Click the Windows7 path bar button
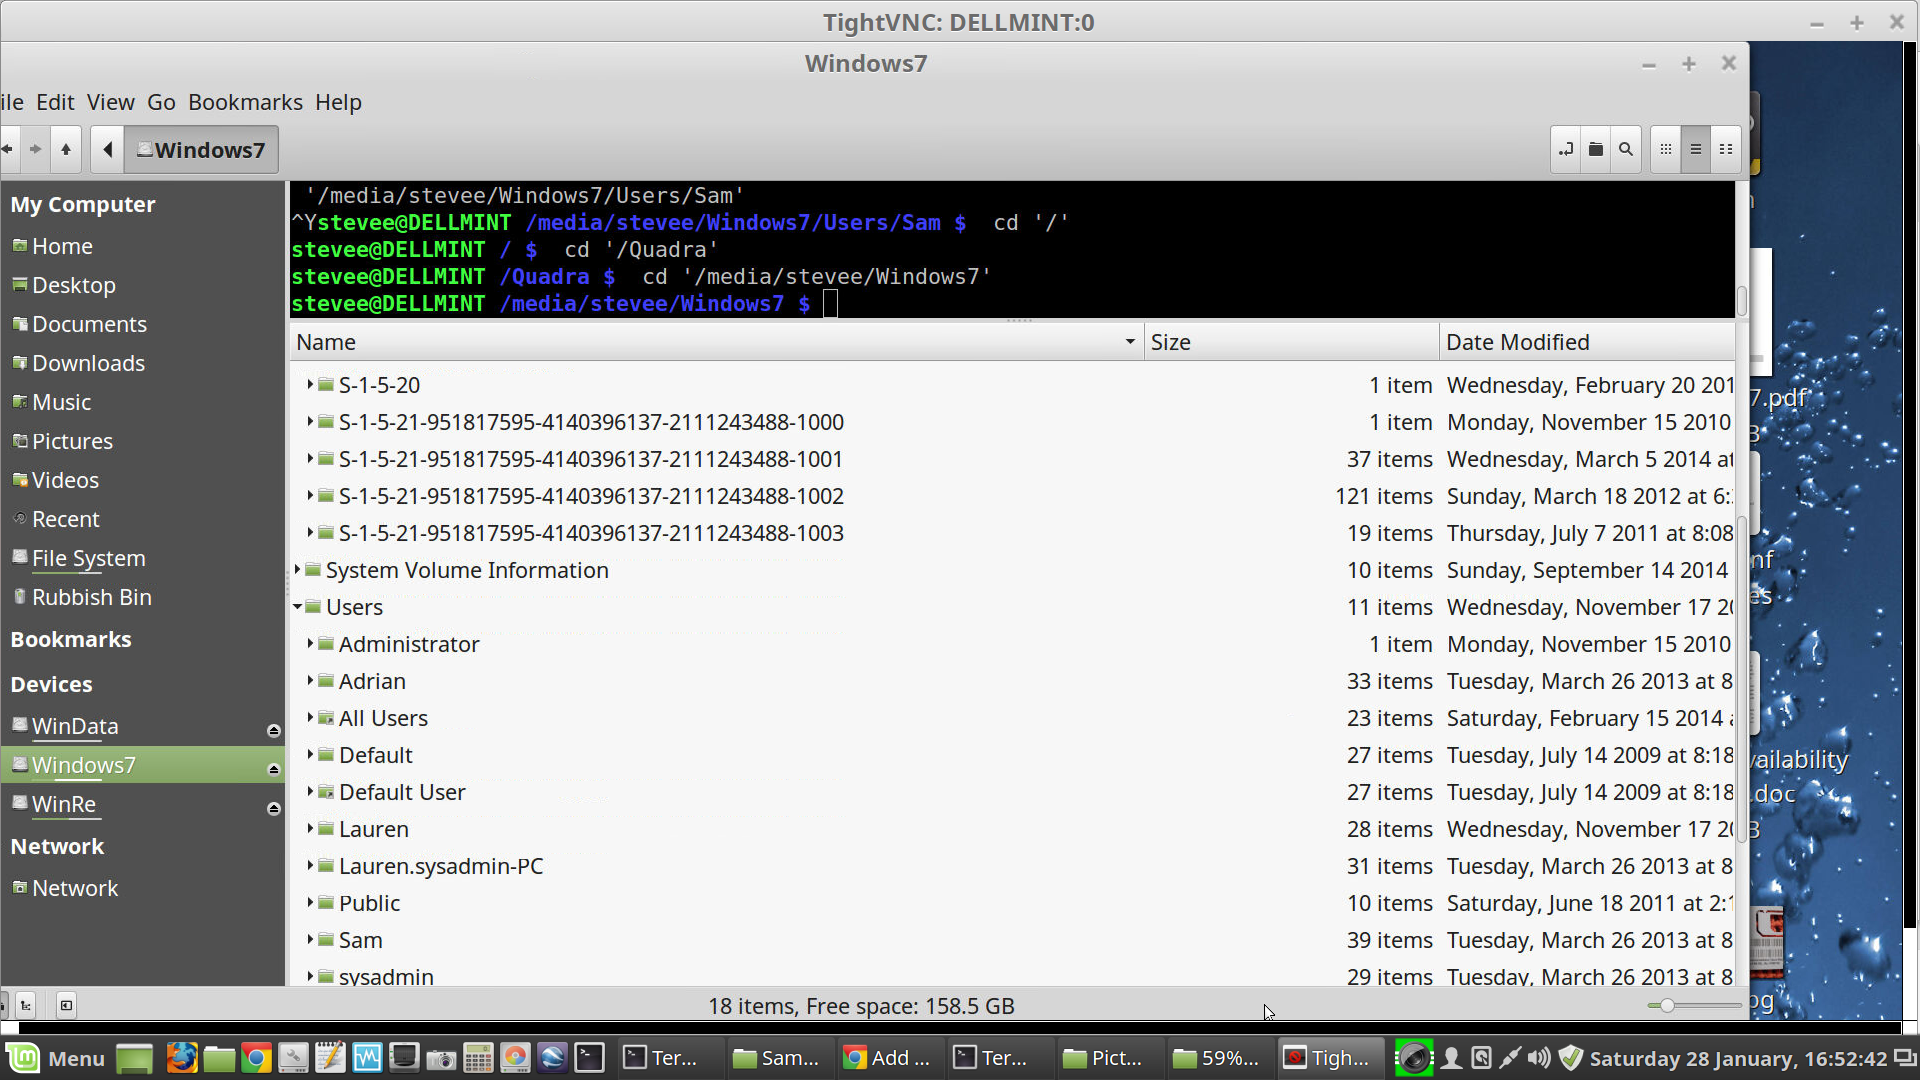This screenshot has width=1920, height=1080. pyautogui.click(x=201, y=150)
